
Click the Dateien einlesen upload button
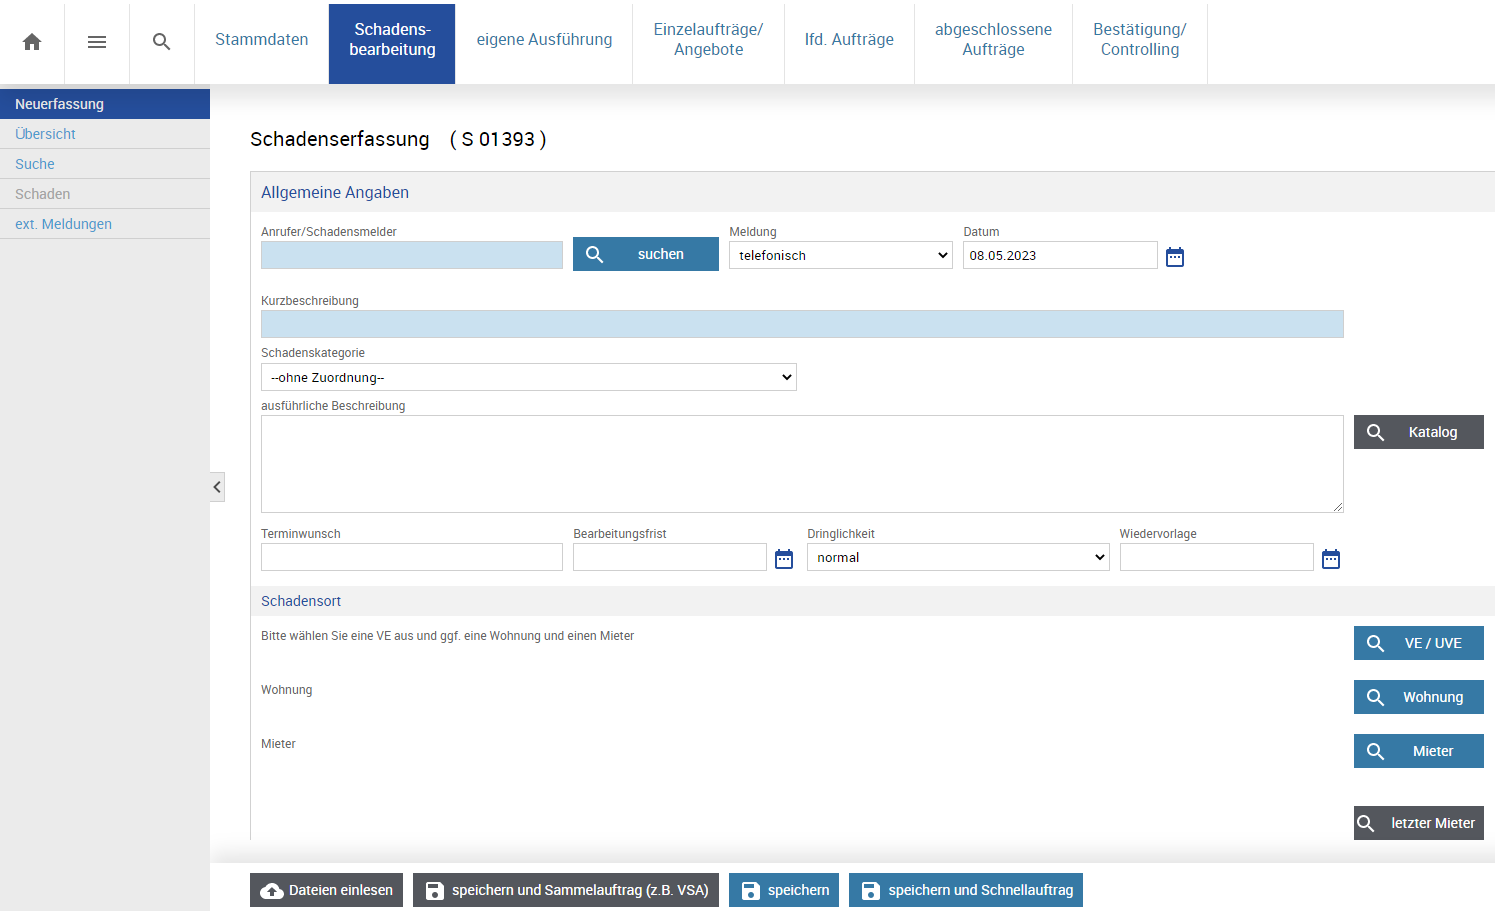coord(326,890)
